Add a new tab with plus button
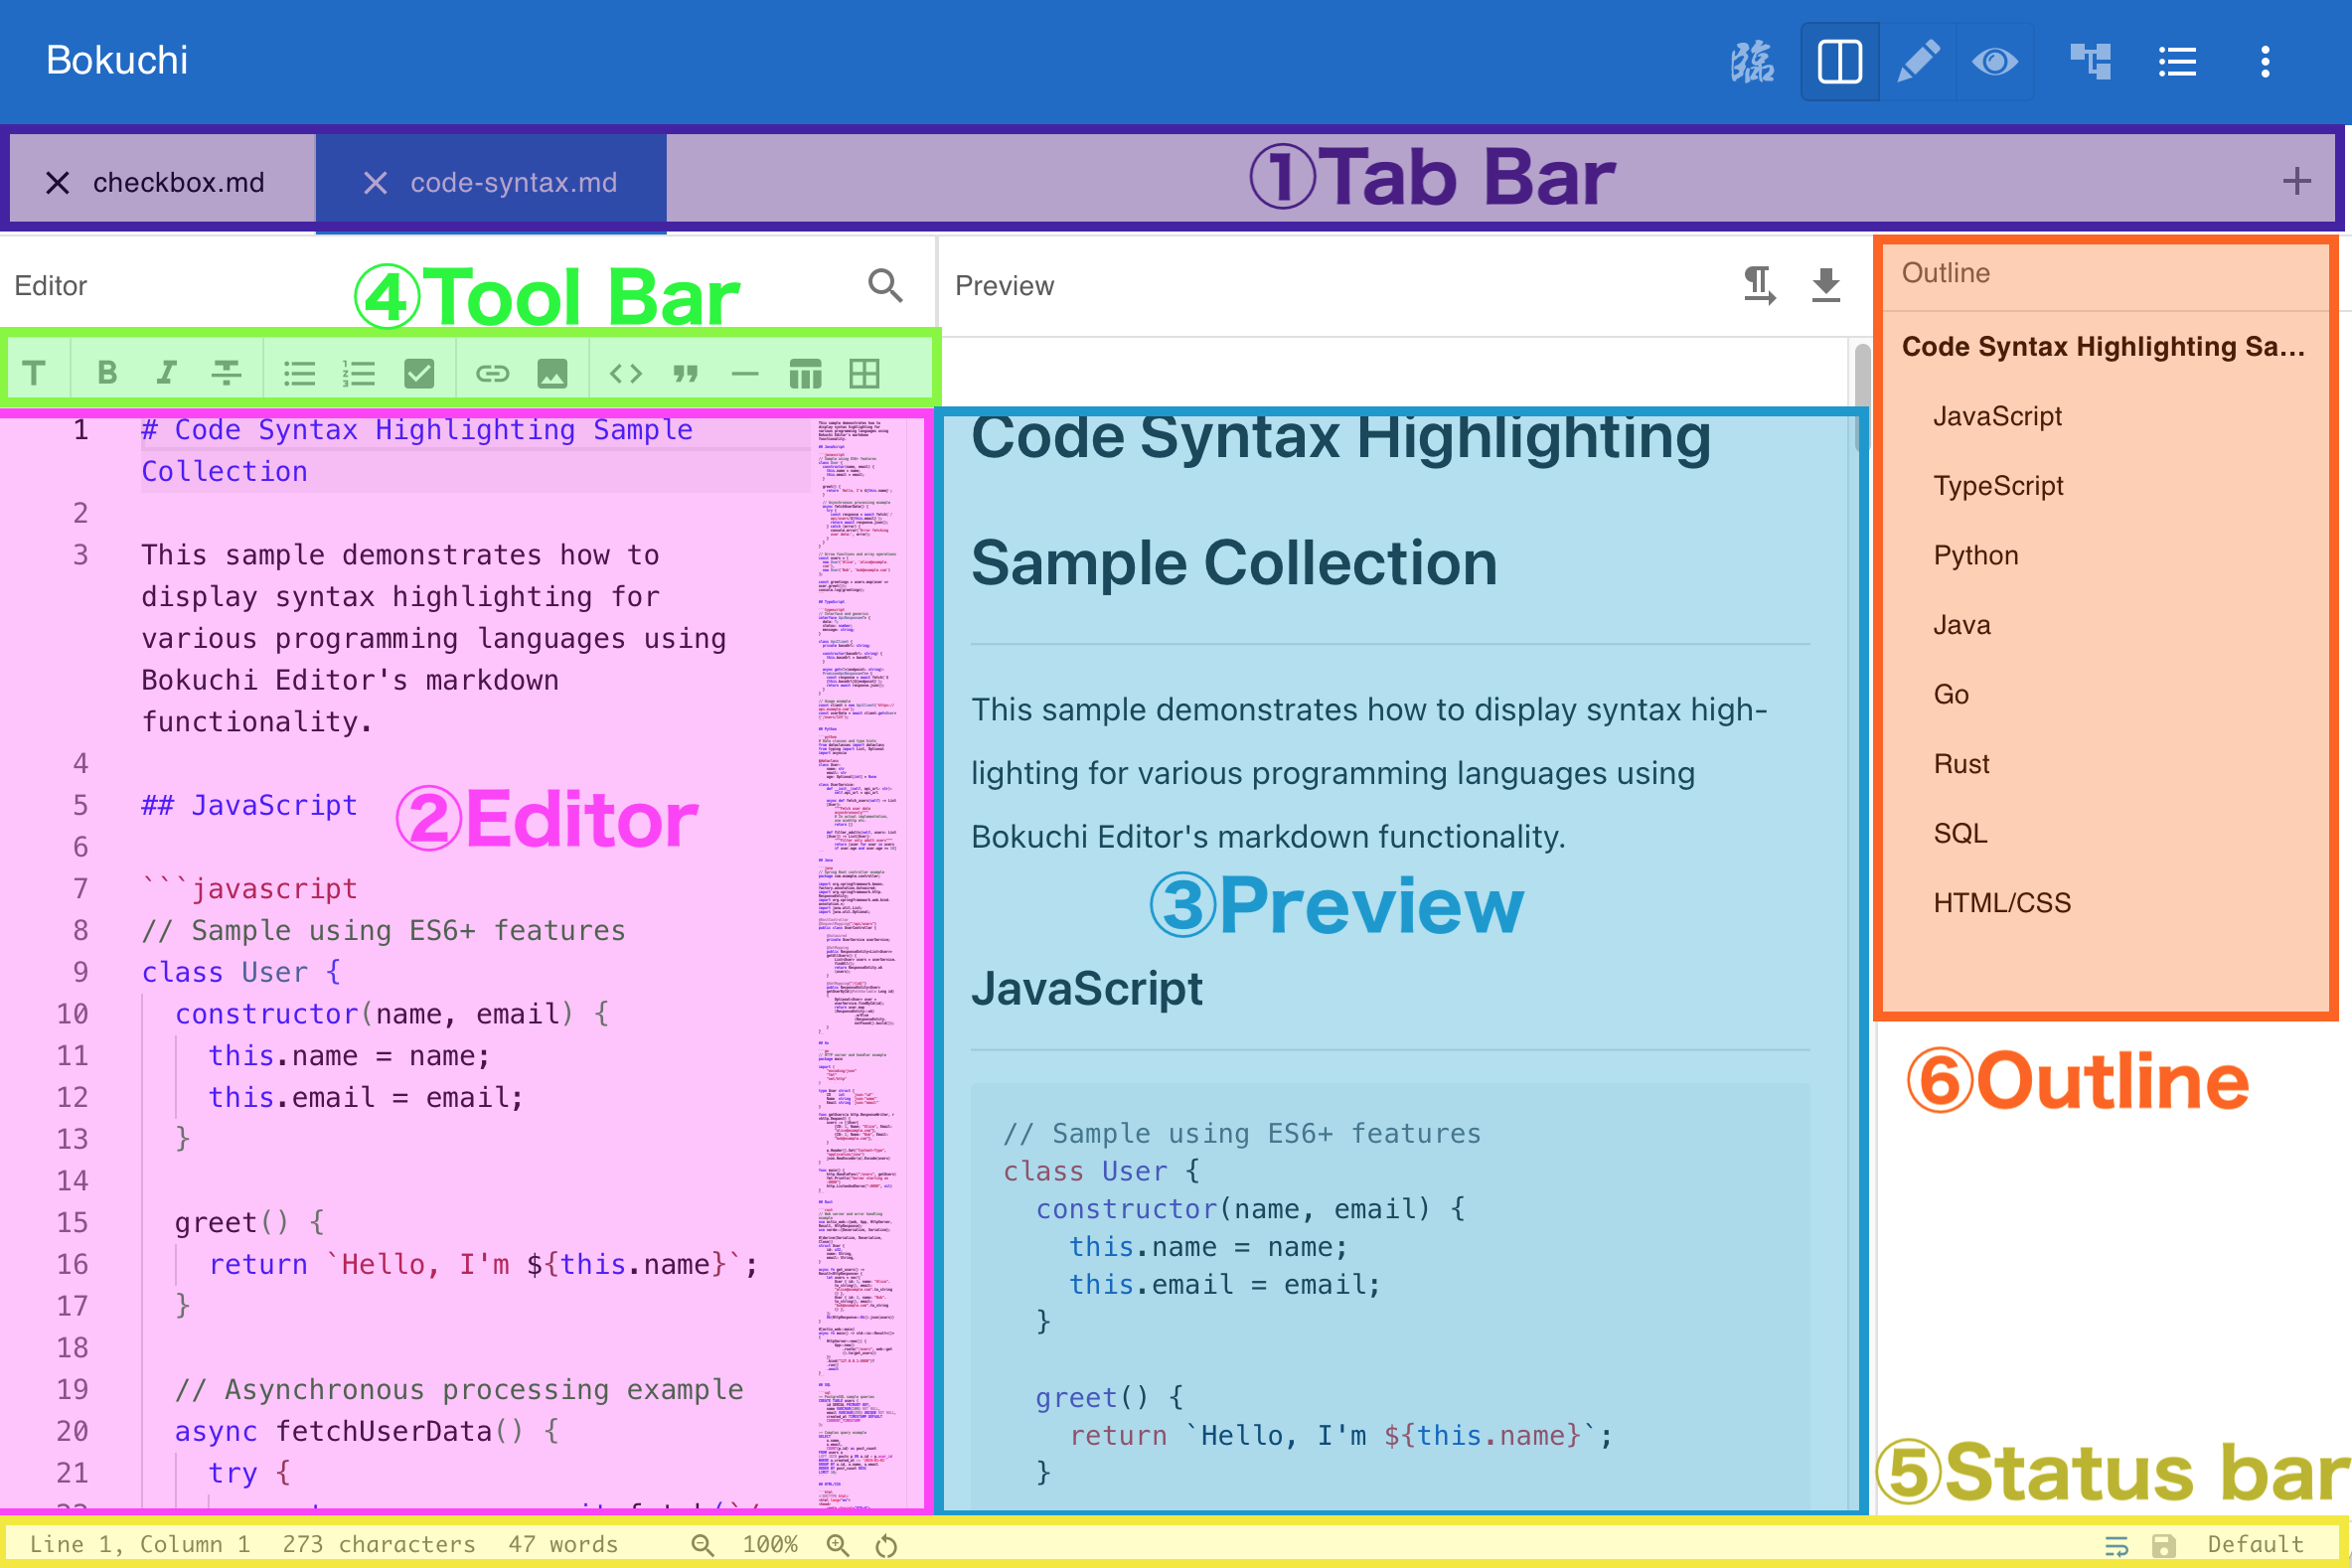This screenshot has height=1568, width=2352. click(2297, 181)
